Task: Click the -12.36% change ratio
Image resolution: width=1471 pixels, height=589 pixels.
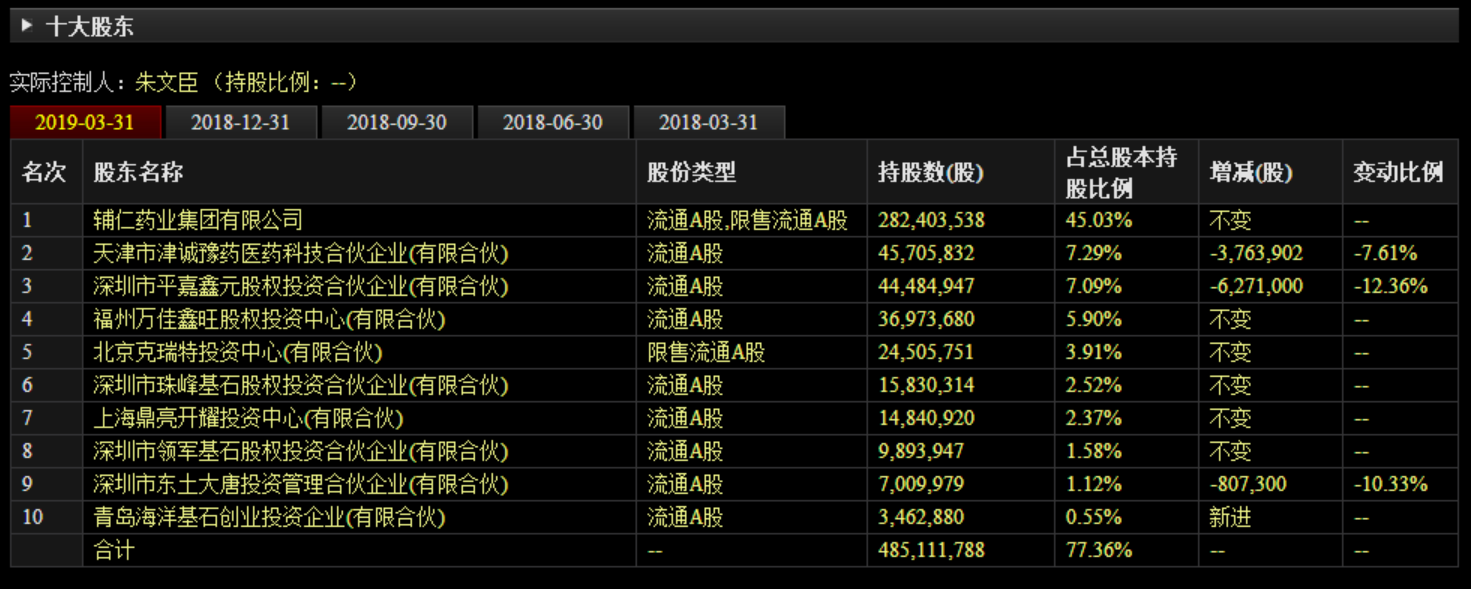Action: point(1391,286)
